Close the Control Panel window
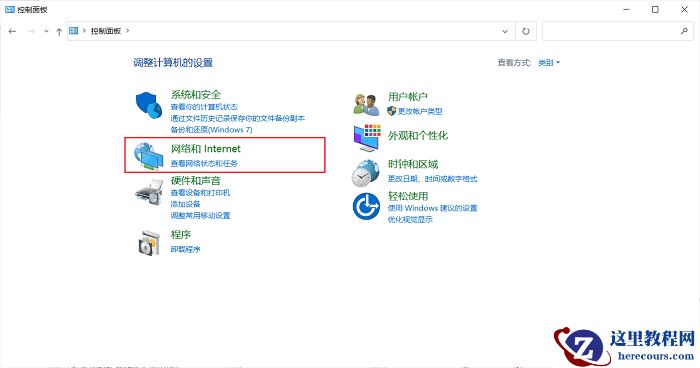The image size is (700, 368). [x=684, y=9]
